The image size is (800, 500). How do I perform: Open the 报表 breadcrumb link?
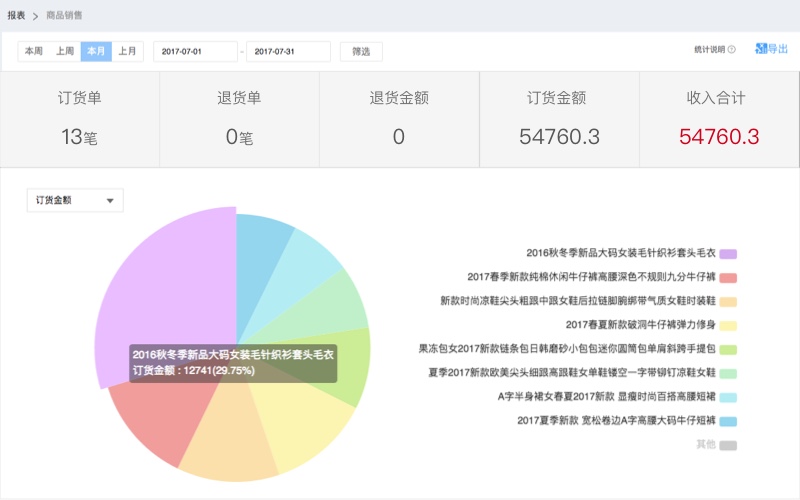(16, 16)
